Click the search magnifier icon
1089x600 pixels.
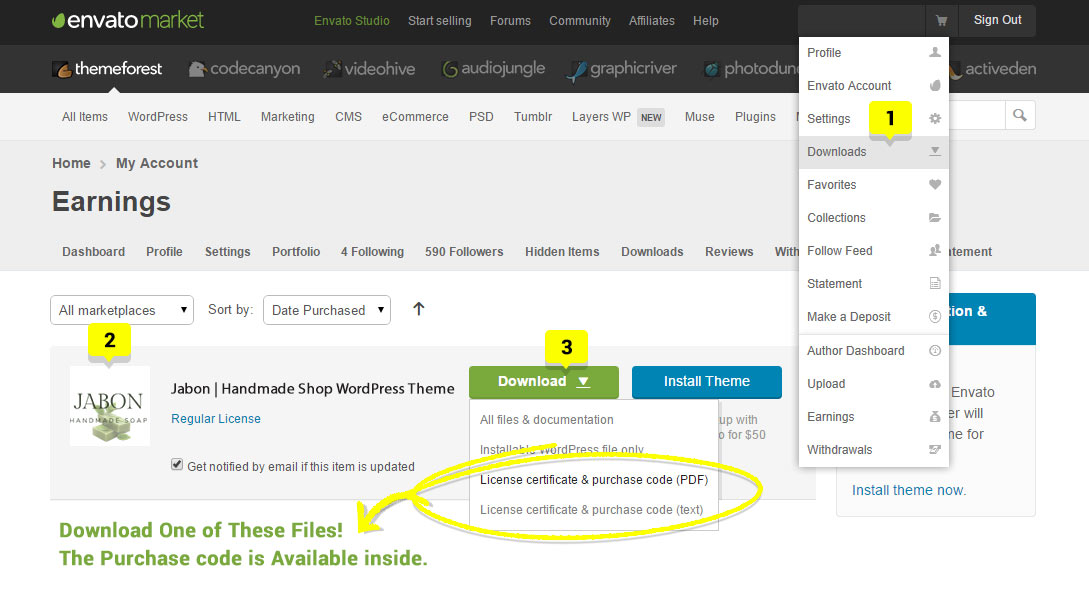[1019, 116]
